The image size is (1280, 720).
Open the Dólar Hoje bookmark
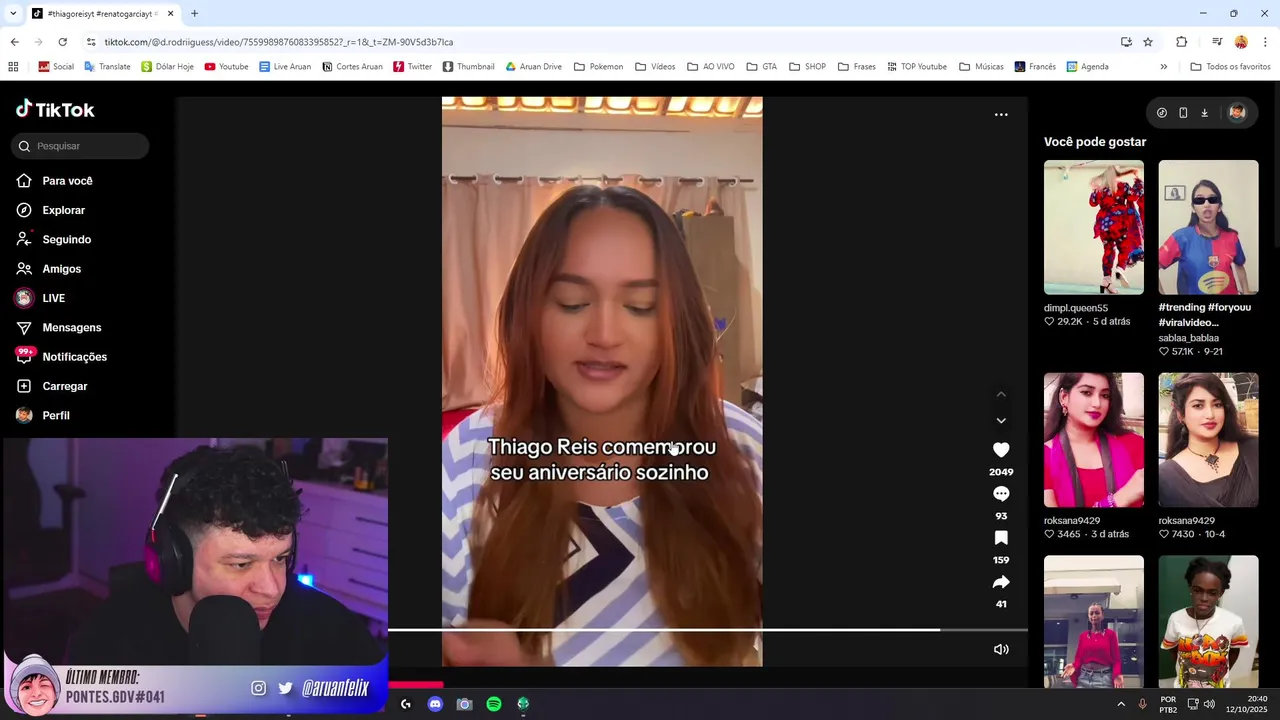[x=167, y=67]
